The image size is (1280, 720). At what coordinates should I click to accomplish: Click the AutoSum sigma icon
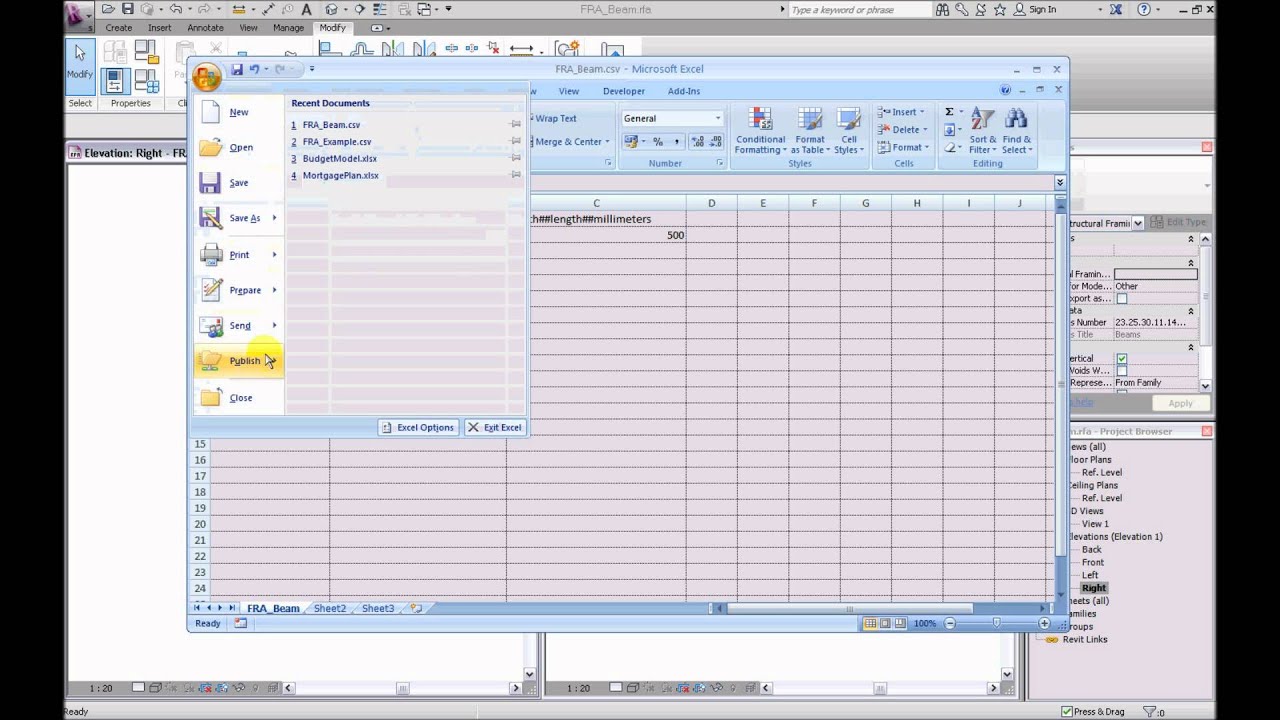(948, 111)
